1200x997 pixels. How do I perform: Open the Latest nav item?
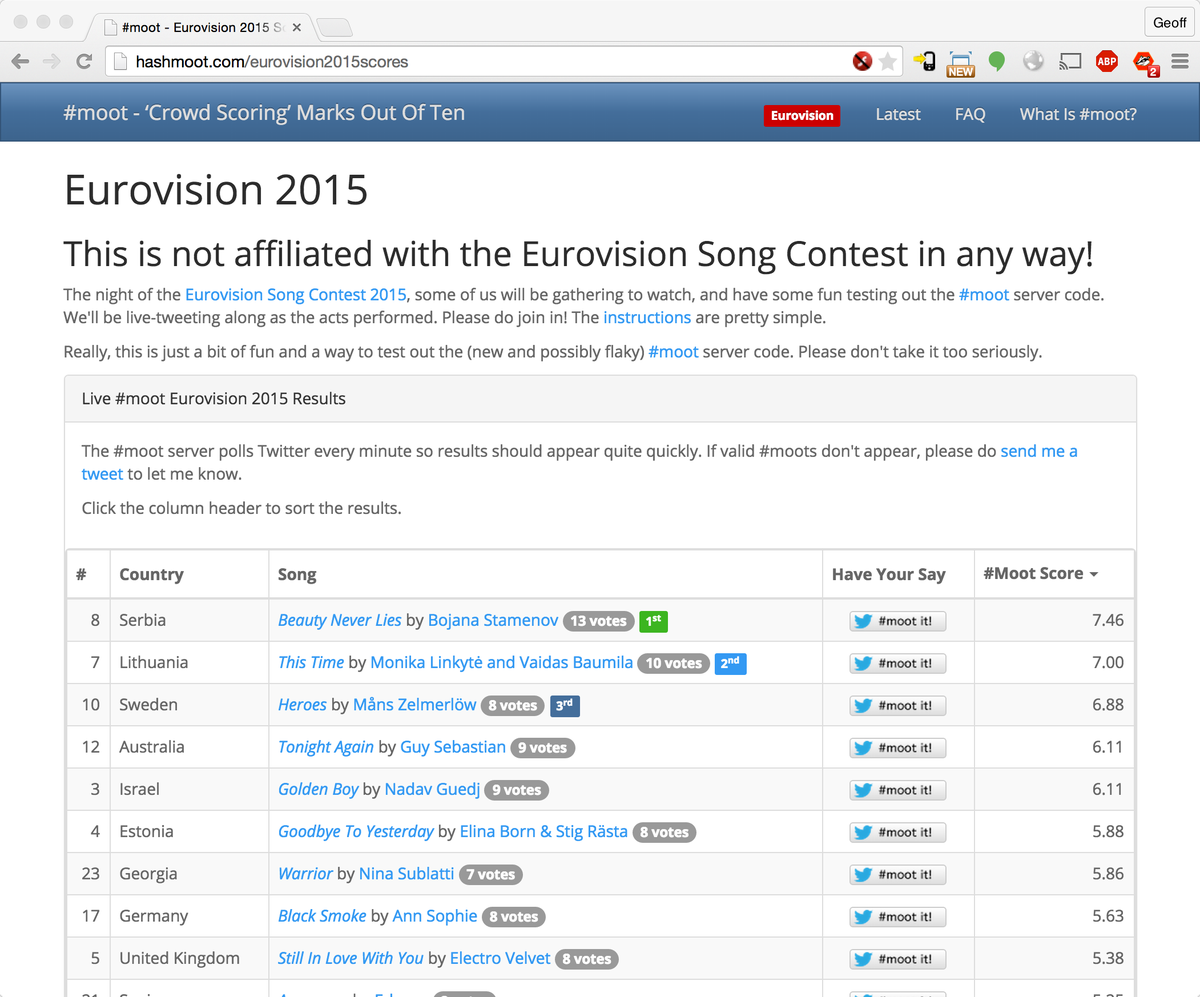(x=898, y=114)
